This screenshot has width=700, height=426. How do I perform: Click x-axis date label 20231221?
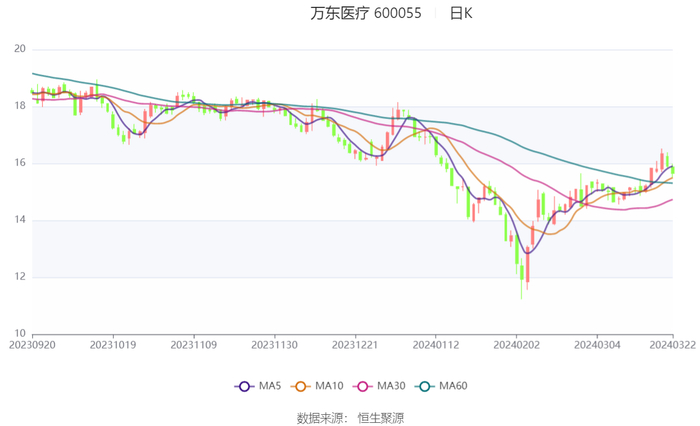355,345
